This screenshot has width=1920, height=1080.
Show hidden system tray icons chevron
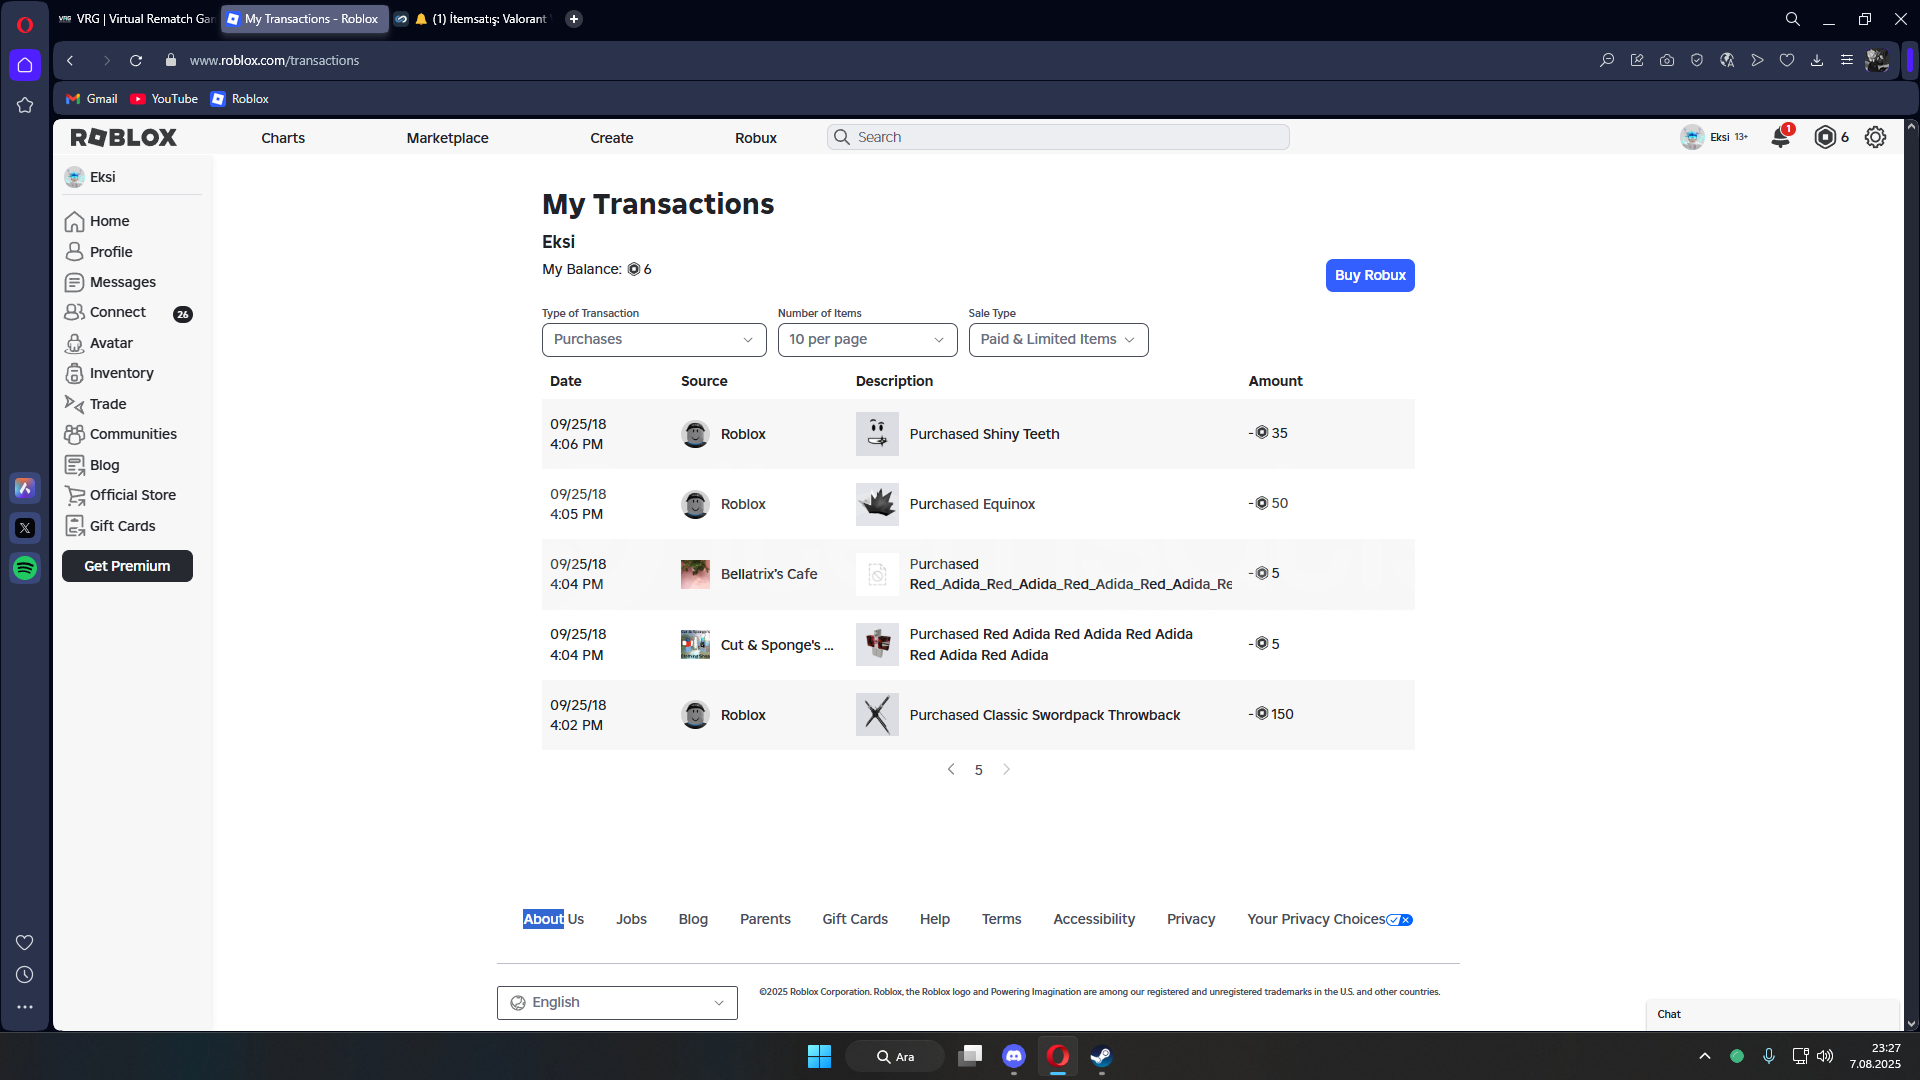coord(1705,1056)
